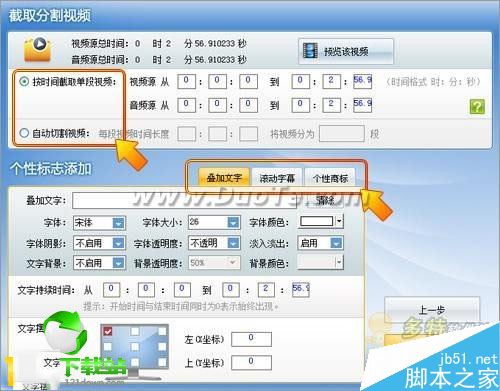
Task: Switch to the 叠加文字 tab
Action: 224,177
